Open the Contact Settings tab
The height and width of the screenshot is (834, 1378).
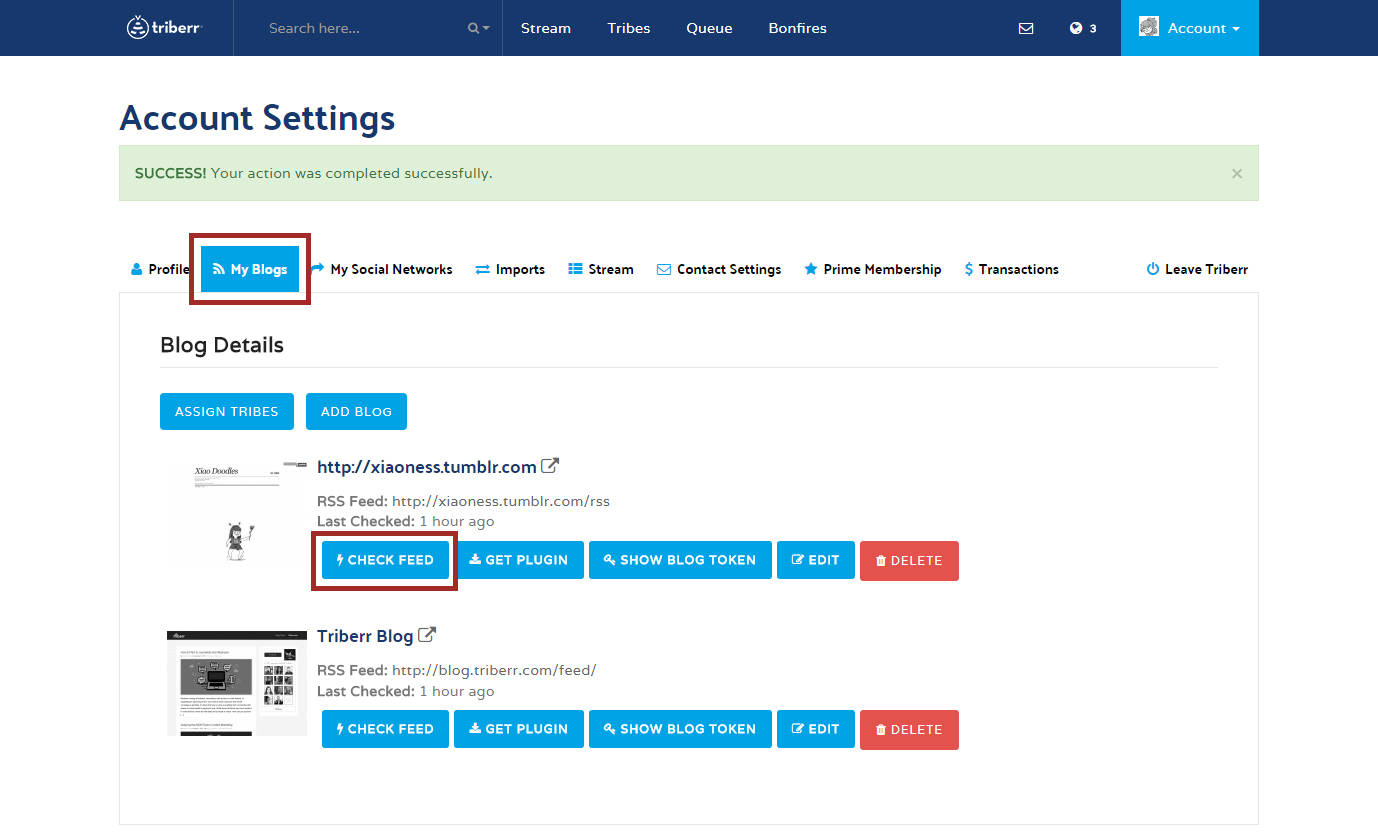click(x=719, y=269)
